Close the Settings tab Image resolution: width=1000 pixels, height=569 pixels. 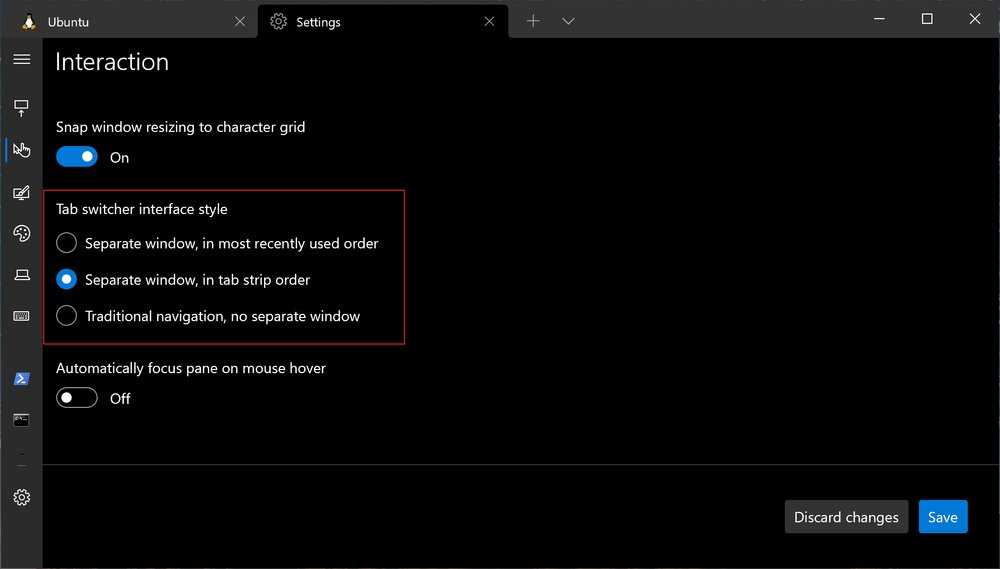pyautogui.click(x=489, y=21)
